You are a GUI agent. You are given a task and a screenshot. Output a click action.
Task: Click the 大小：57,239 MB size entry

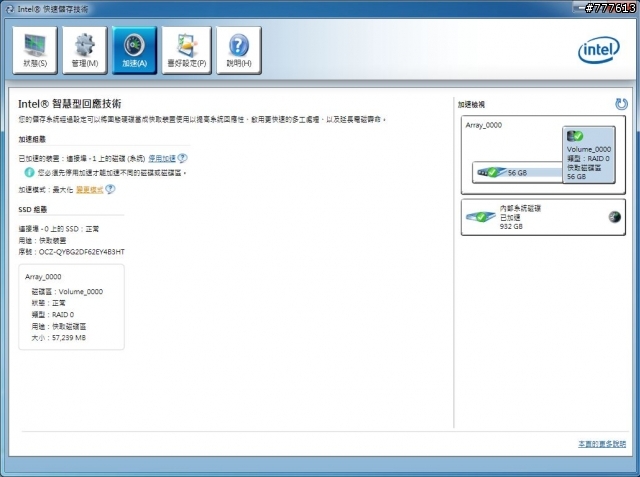[59, 338]
